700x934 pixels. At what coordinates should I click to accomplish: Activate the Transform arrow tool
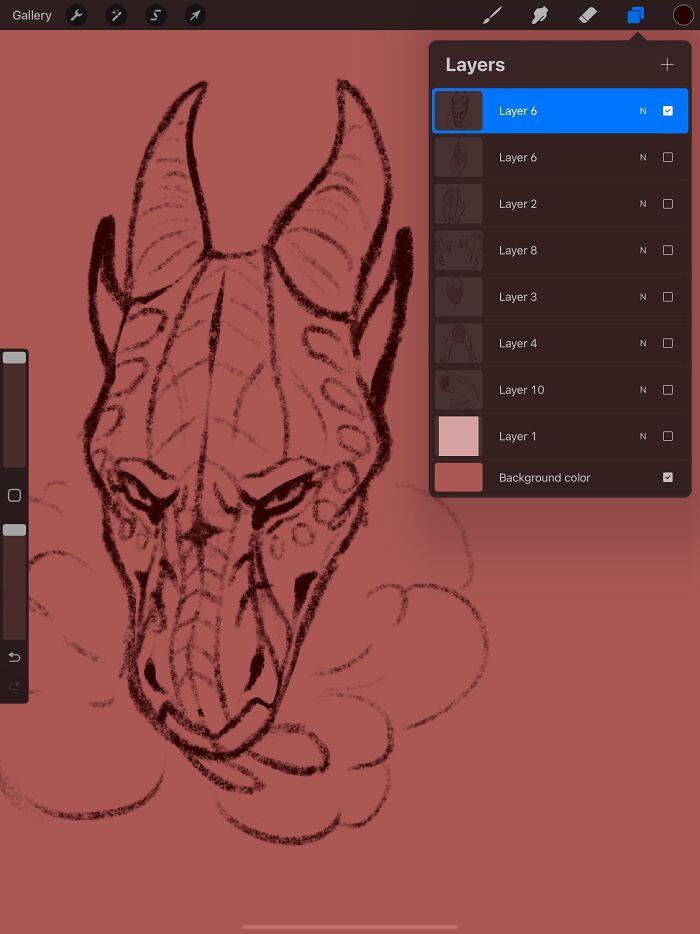196,15
